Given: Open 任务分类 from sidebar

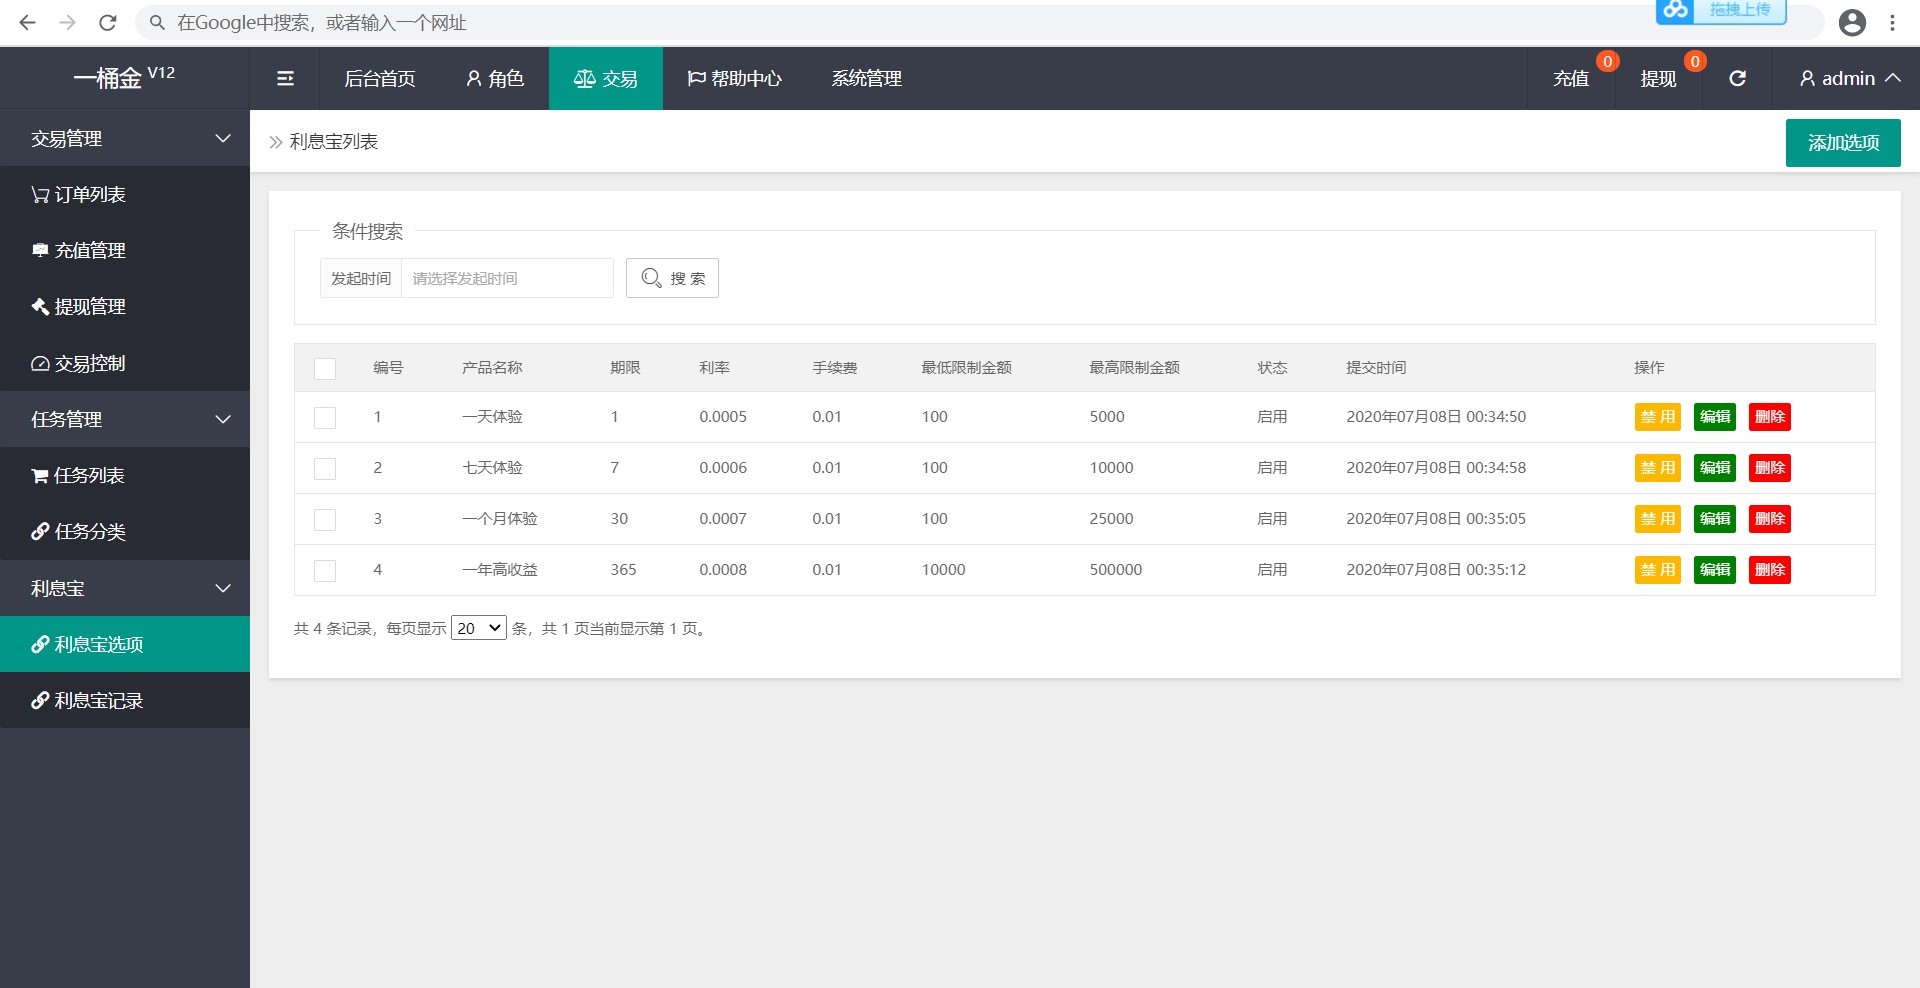Looking at the screenshot, I should tap(125, 531).
